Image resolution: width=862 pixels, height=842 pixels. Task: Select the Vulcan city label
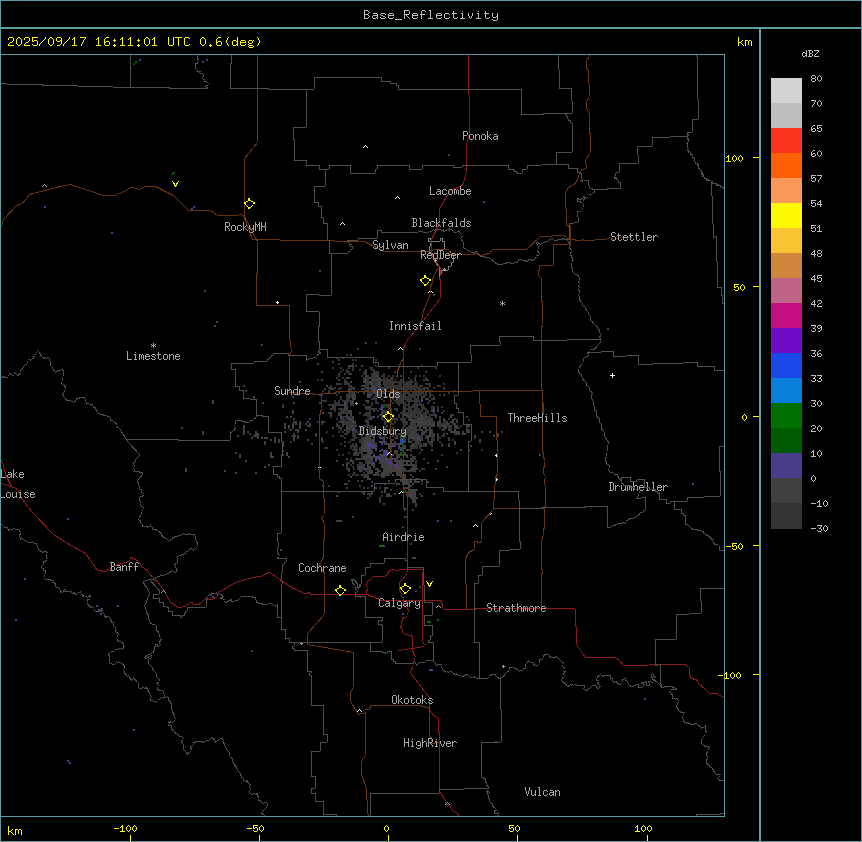(542, 792)
